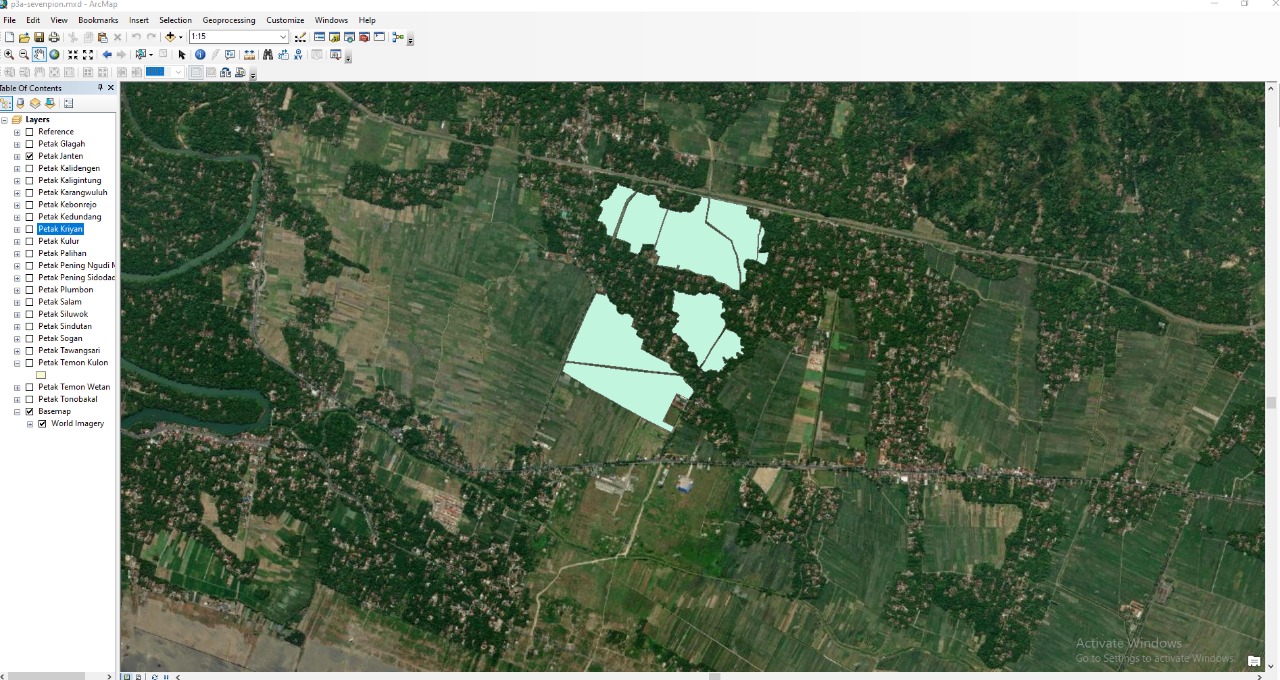Open Go To XY tool
The height and width of the screenshot is (680, 1280).
click(x=298, y=54)
